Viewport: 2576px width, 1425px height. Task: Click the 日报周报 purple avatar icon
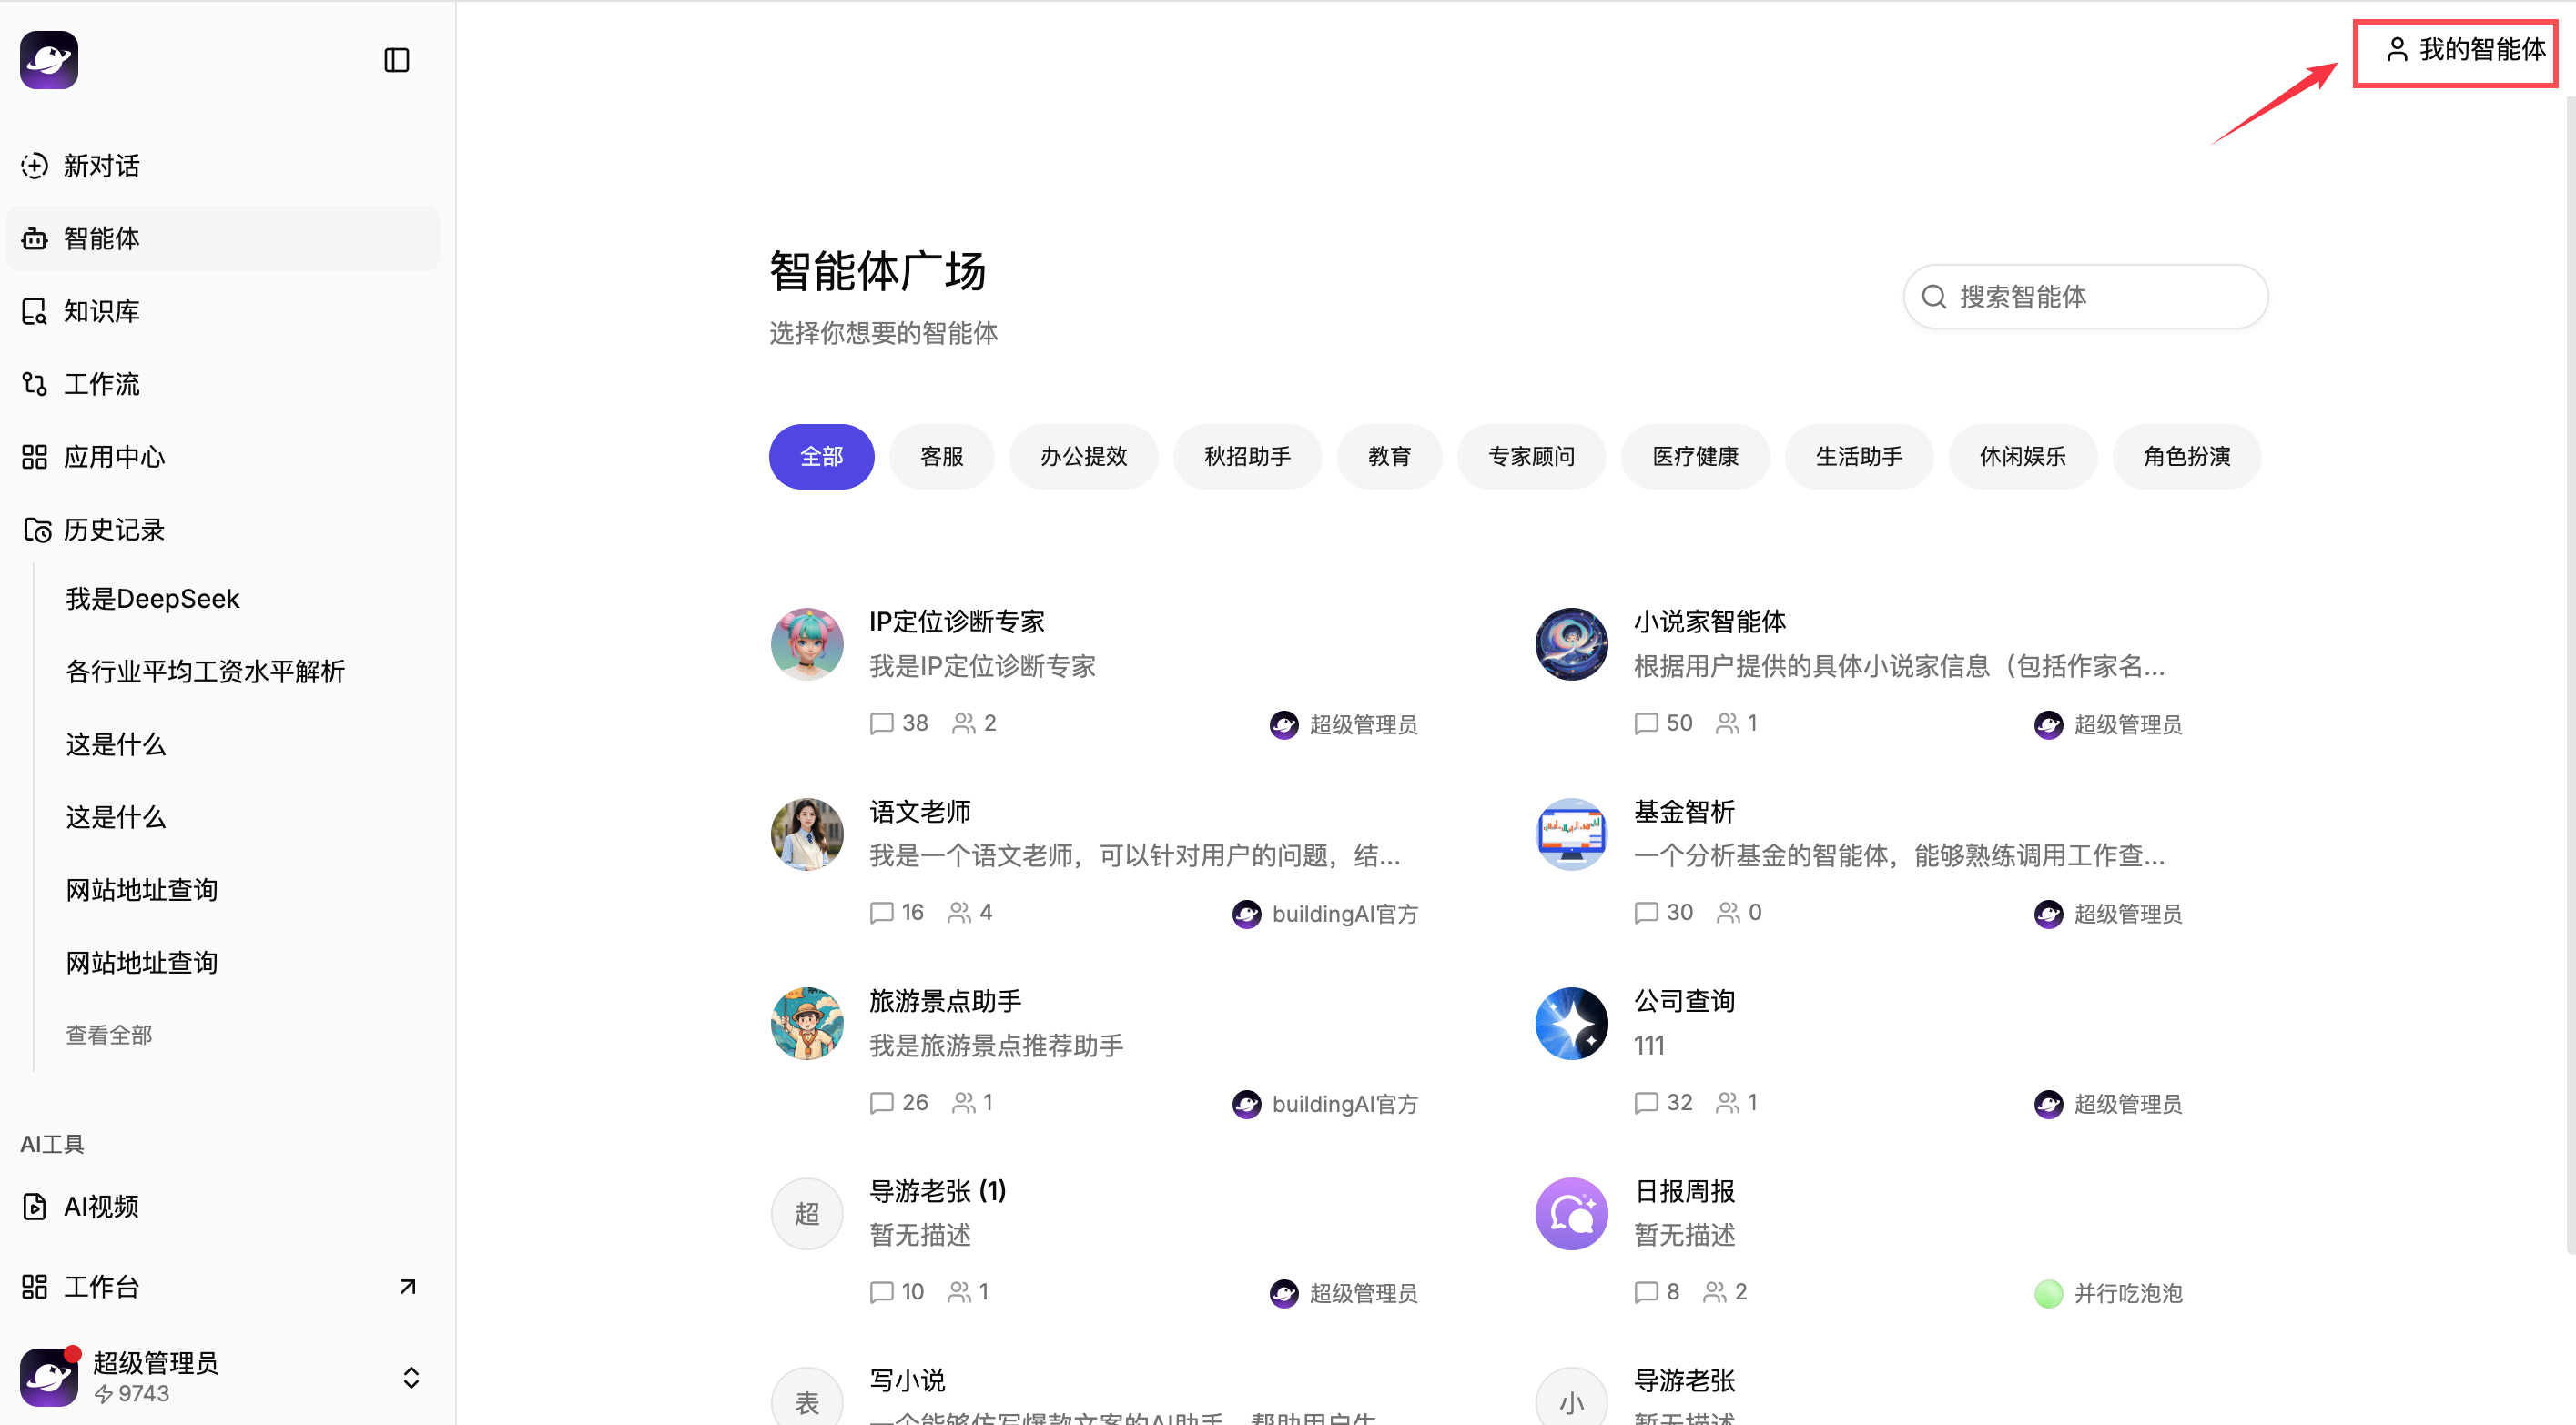pyautogui.click(x=1572, y=1214)
